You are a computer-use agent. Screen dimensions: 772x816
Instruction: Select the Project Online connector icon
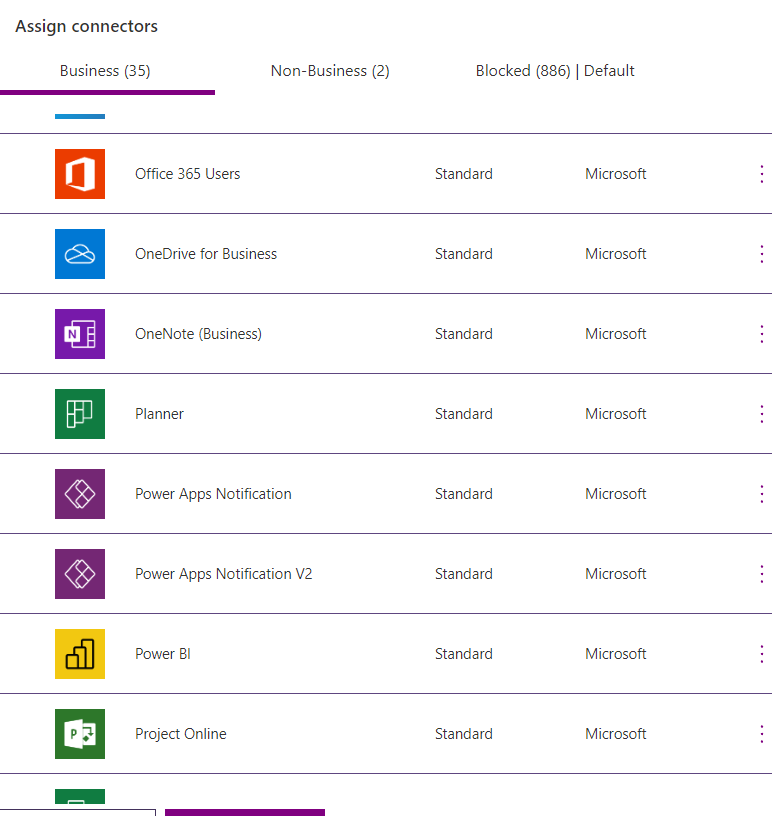click(x=80, y=733)
